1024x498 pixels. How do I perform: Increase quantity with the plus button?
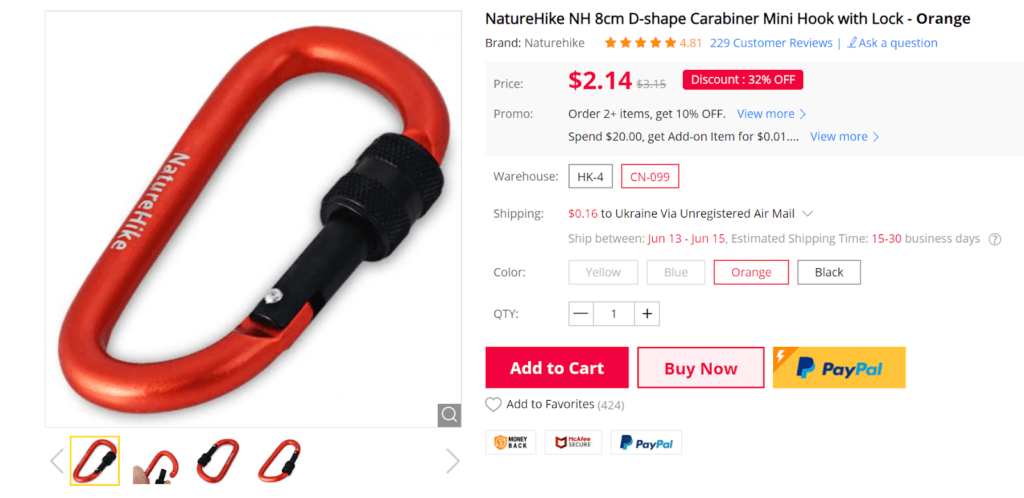[x=647, y=314]
